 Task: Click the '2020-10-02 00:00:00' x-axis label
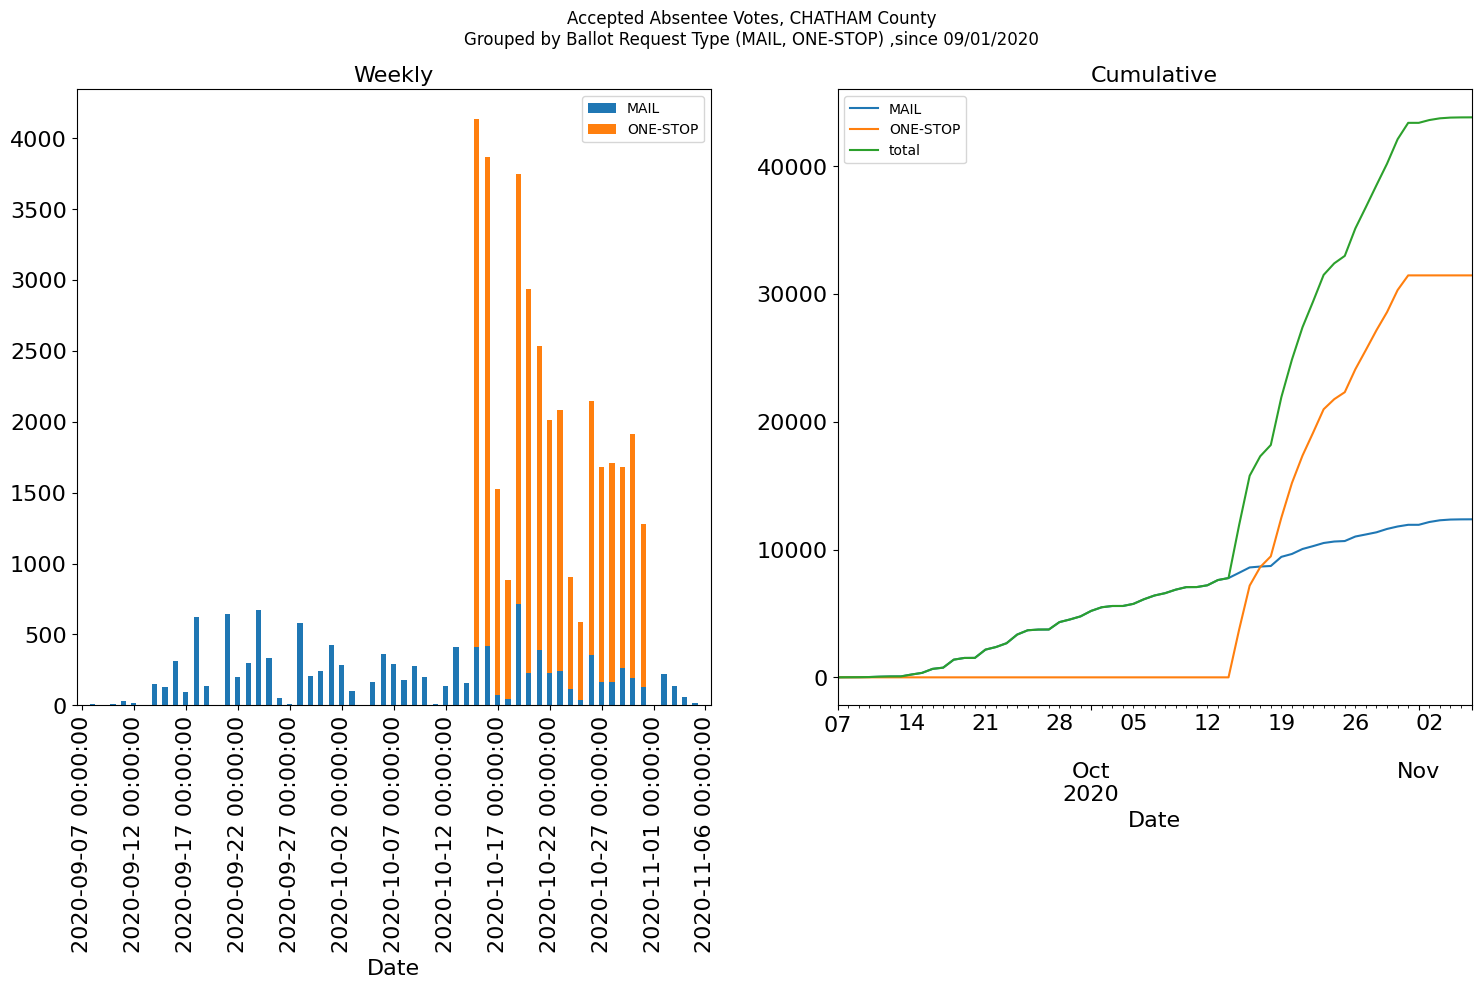point(340,833)
